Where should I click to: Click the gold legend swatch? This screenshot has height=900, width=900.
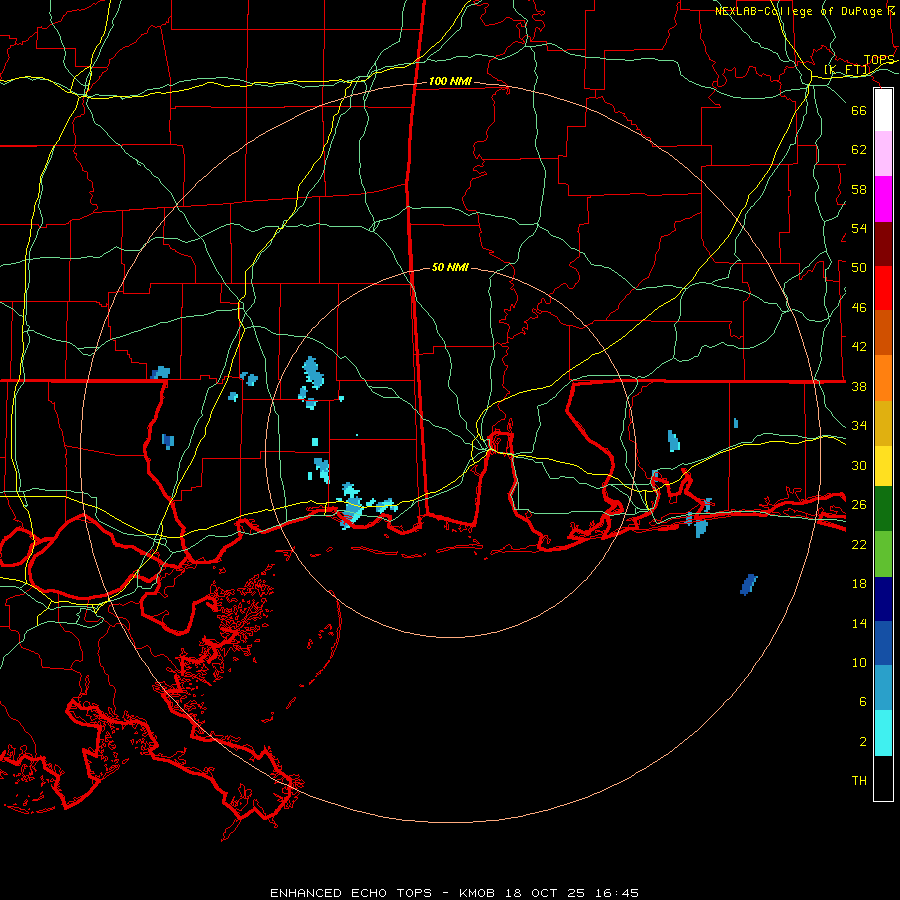coord(883,422)
